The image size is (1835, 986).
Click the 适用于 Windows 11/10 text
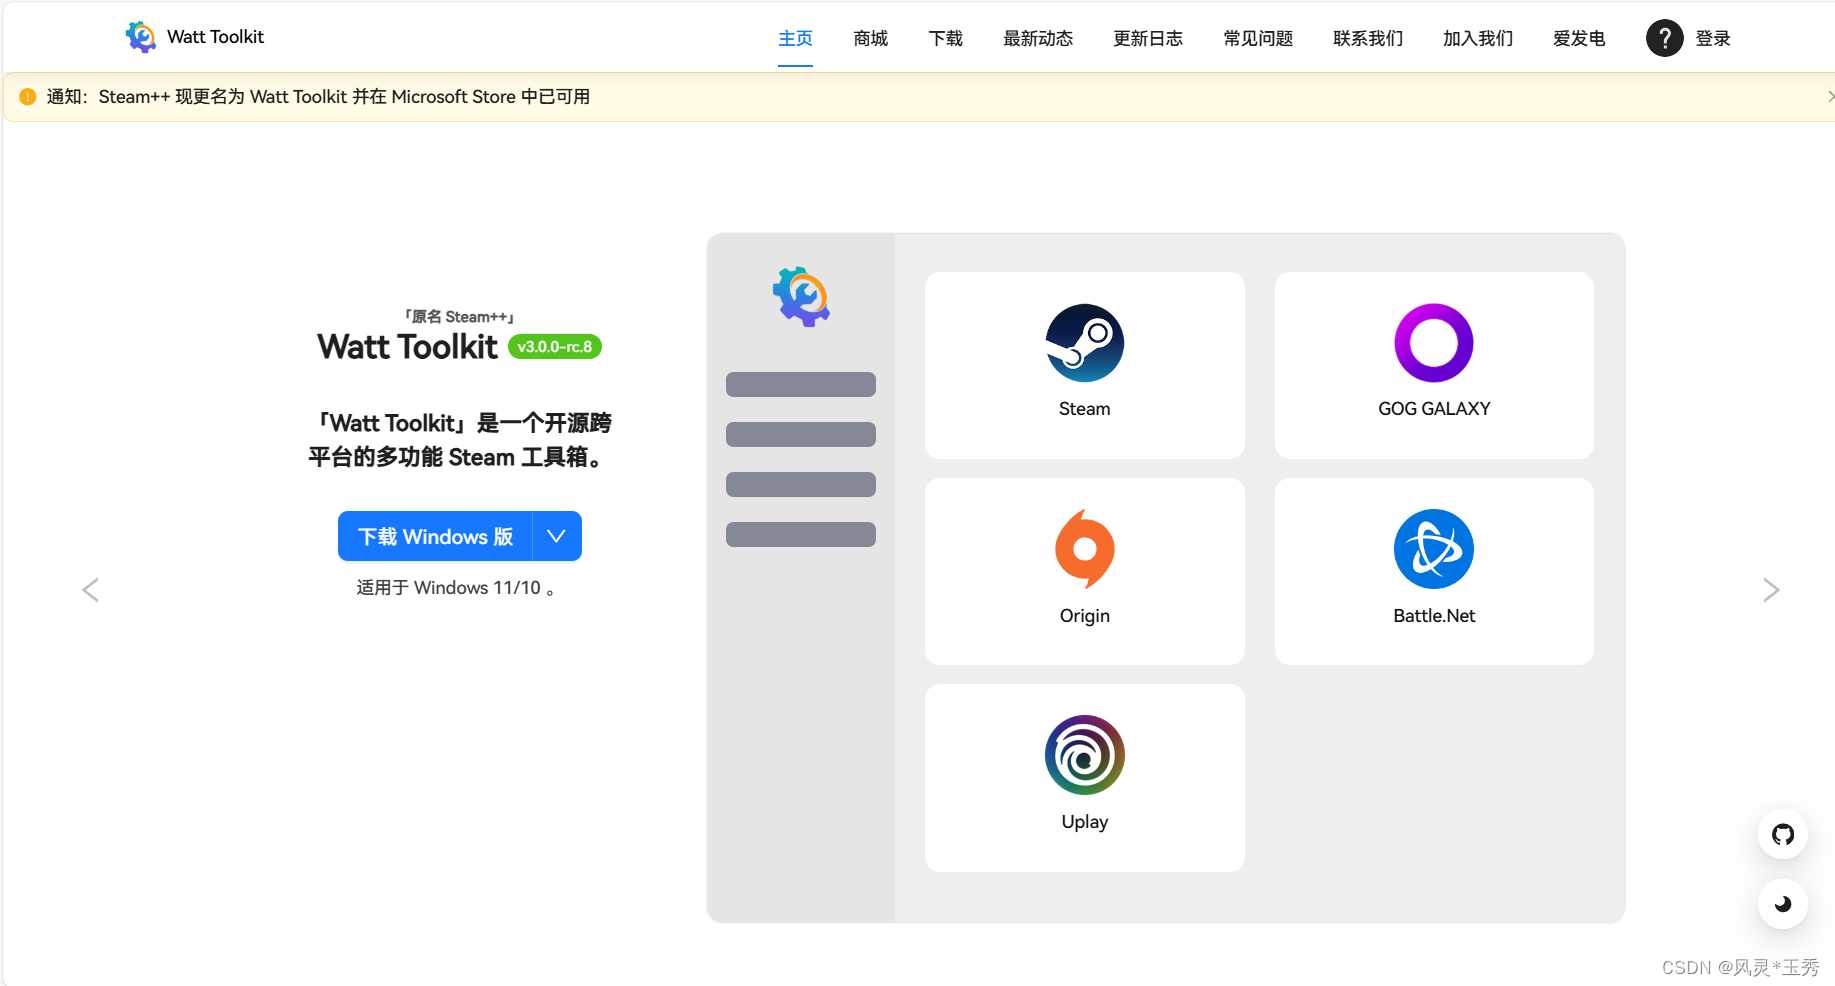pyautogui.click(x=456, y=588)
